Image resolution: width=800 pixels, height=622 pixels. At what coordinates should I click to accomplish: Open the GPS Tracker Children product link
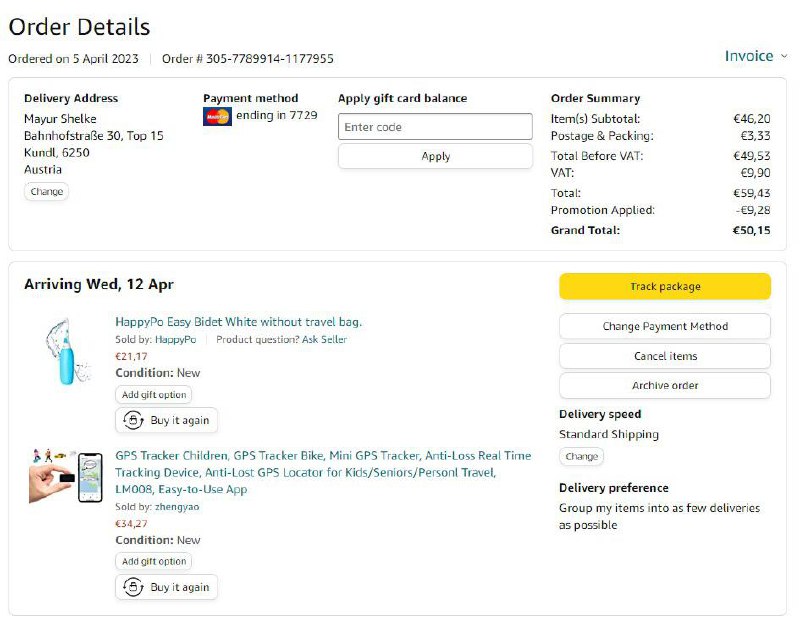click(x=323, y=456)
